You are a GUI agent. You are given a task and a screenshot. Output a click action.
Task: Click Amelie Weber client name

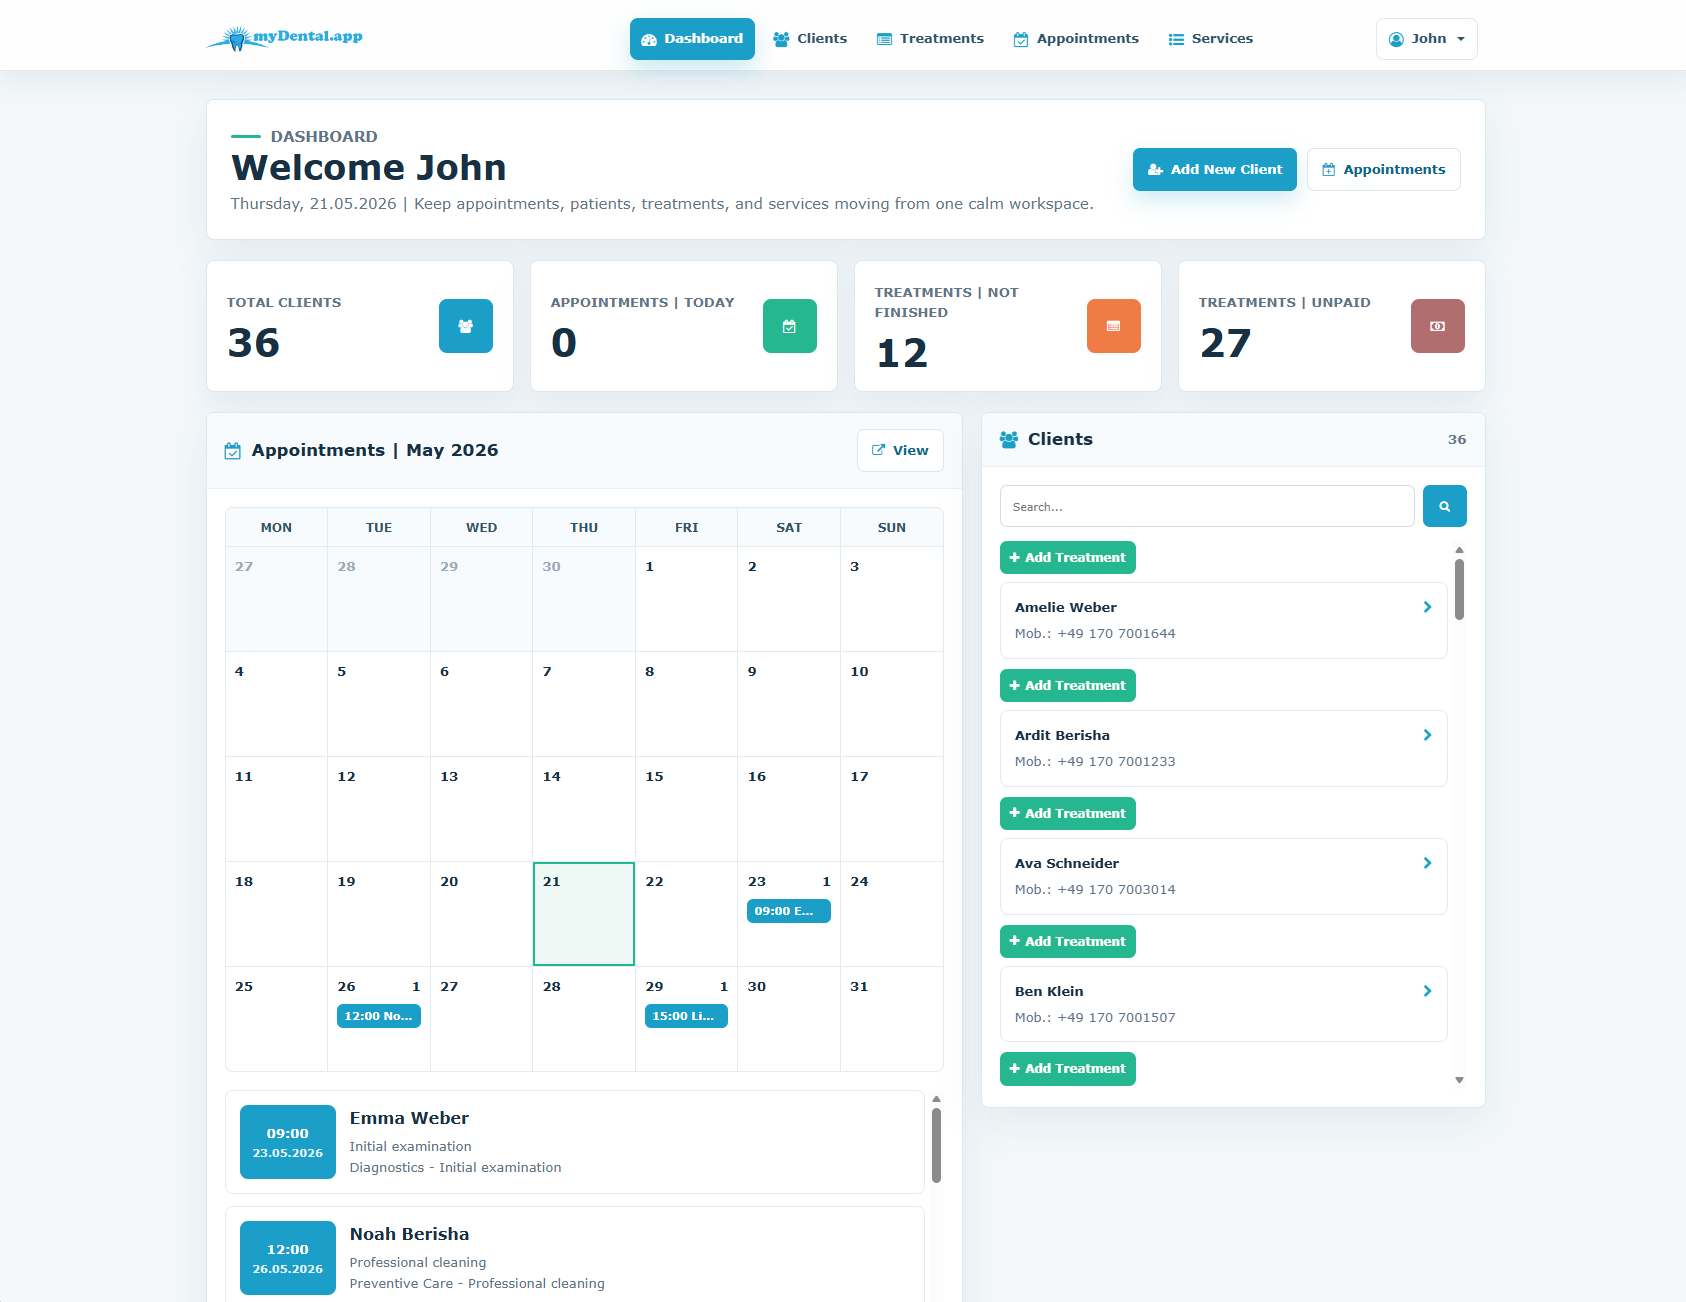coord(1066,607)
